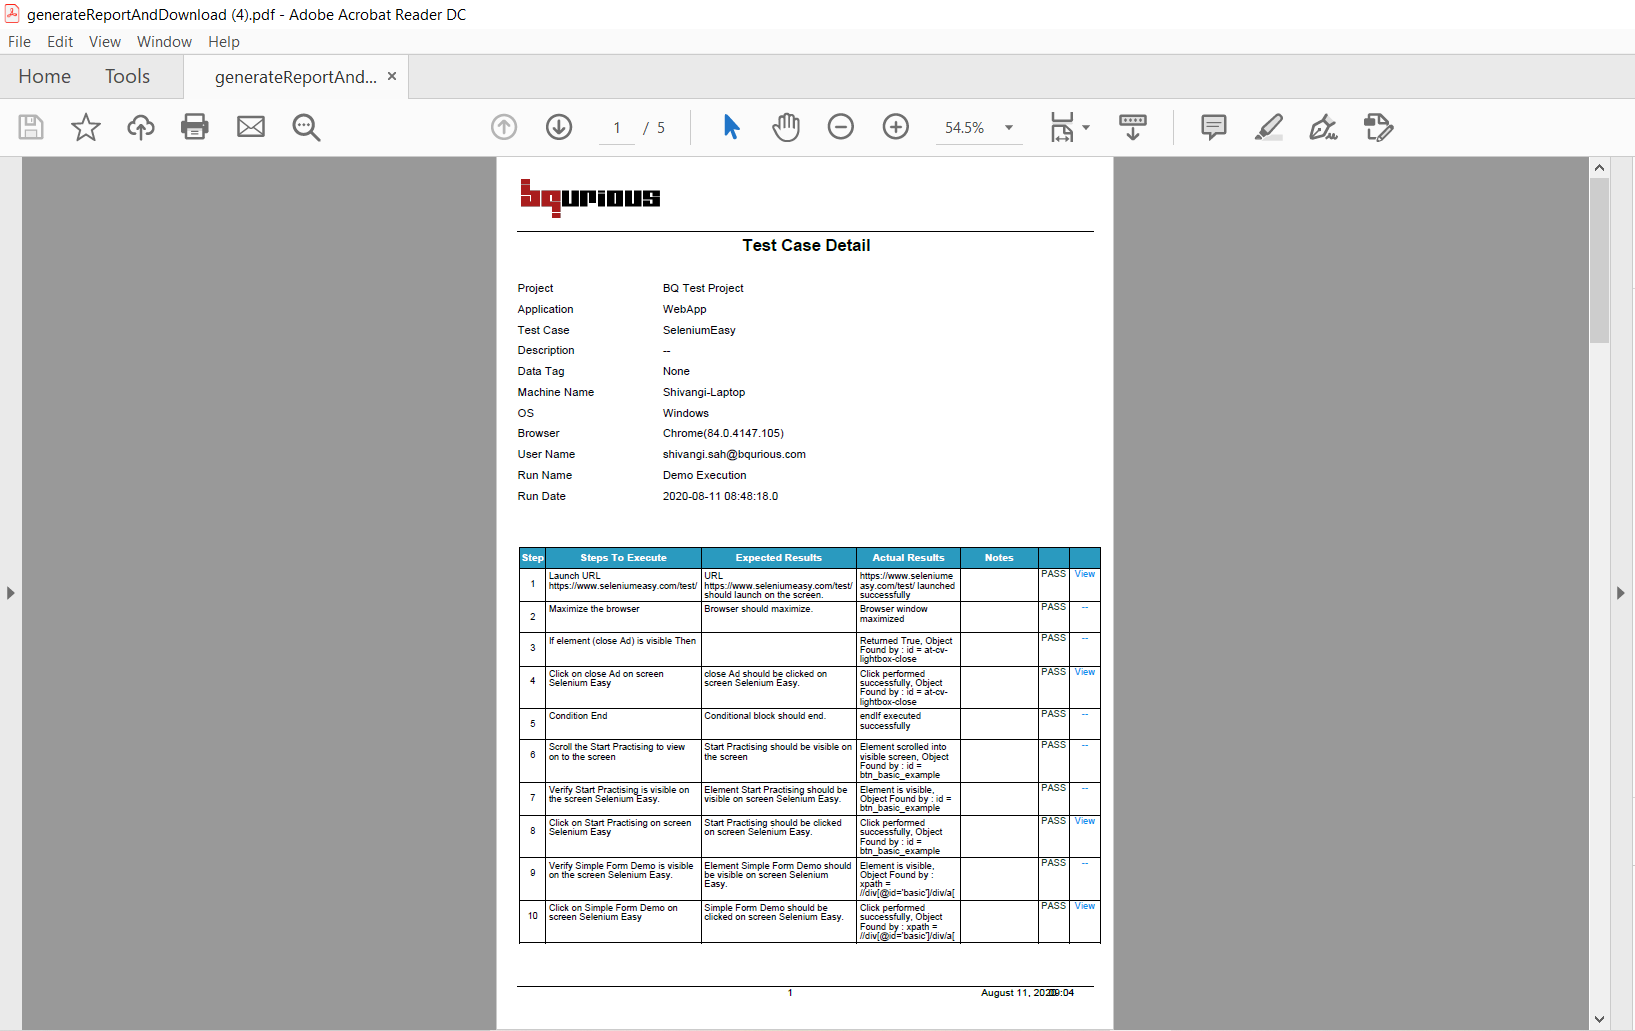
Task: Upload file to cloud icon
Action: 141,127
